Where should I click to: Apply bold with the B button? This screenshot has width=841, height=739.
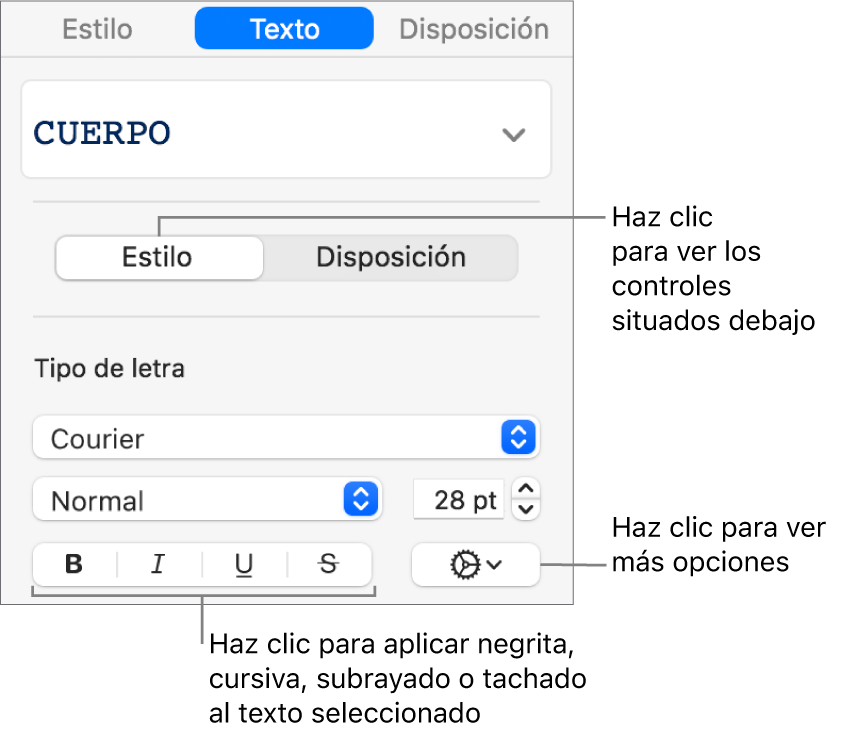tap(74, 564)
